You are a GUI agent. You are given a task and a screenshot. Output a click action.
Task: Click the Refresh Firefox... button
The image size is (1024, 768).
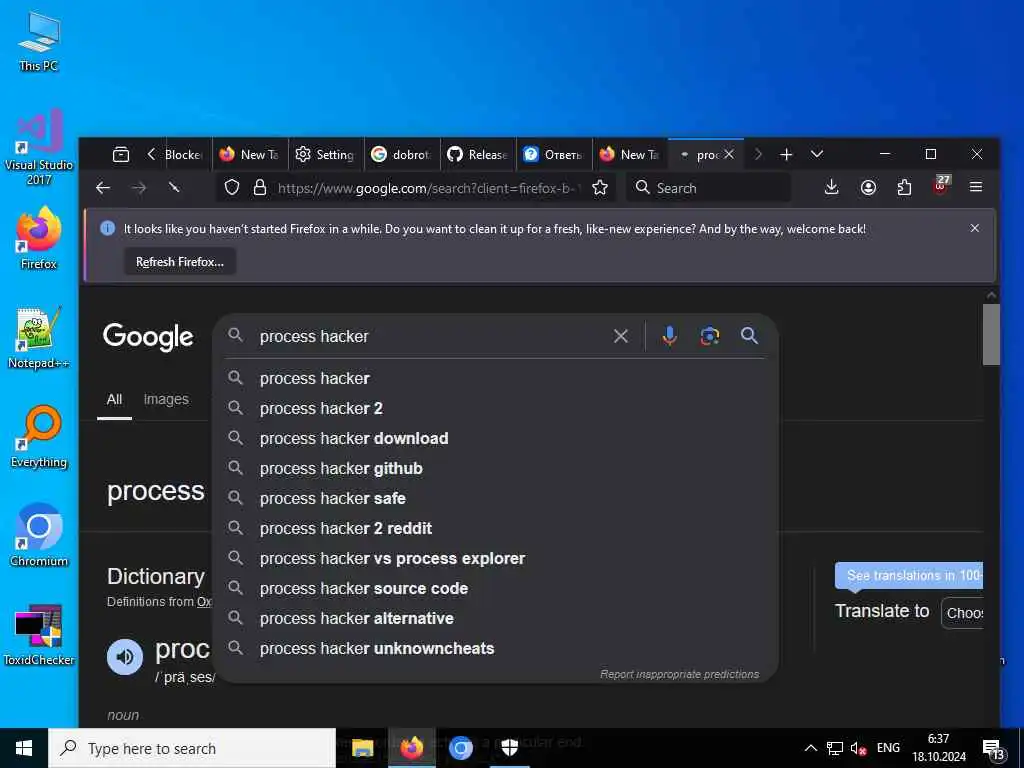point(180,262)
